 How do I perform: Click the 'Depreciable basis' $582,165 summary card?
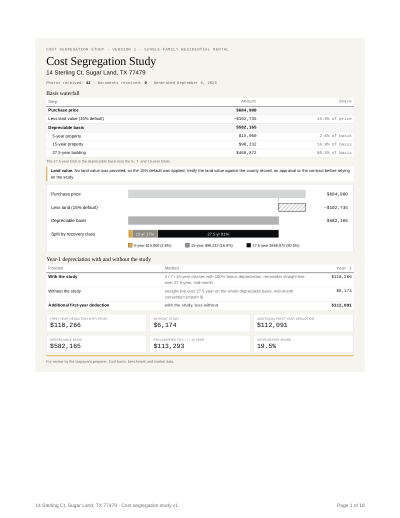(x=96, y=344)
